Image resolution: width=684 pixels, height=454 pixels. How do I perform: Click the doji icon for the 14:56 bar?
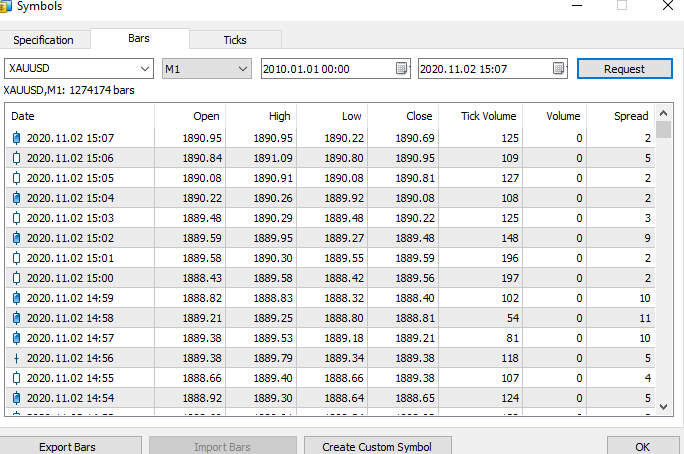pyautogui.click(x=16, y=358)
